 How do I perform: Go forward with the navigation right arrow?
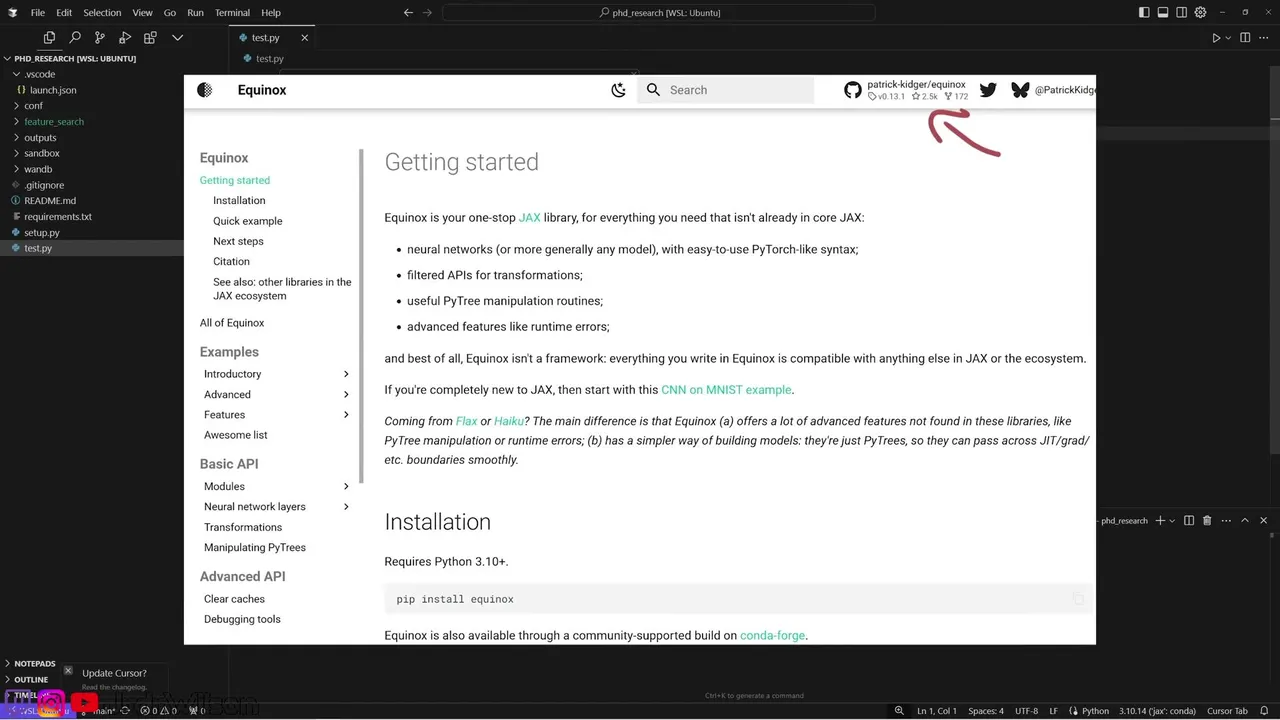[x=428, y=13]
